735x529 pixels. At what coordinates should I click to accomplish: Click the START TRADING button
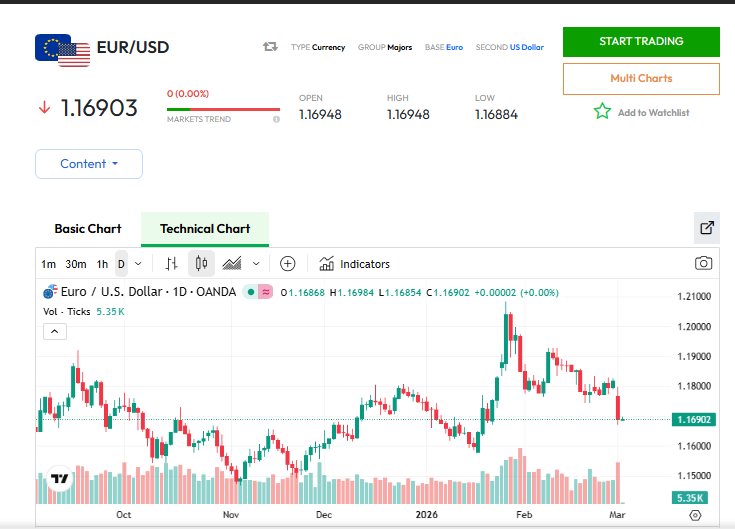pyautogui.click(x=641, y=42)
